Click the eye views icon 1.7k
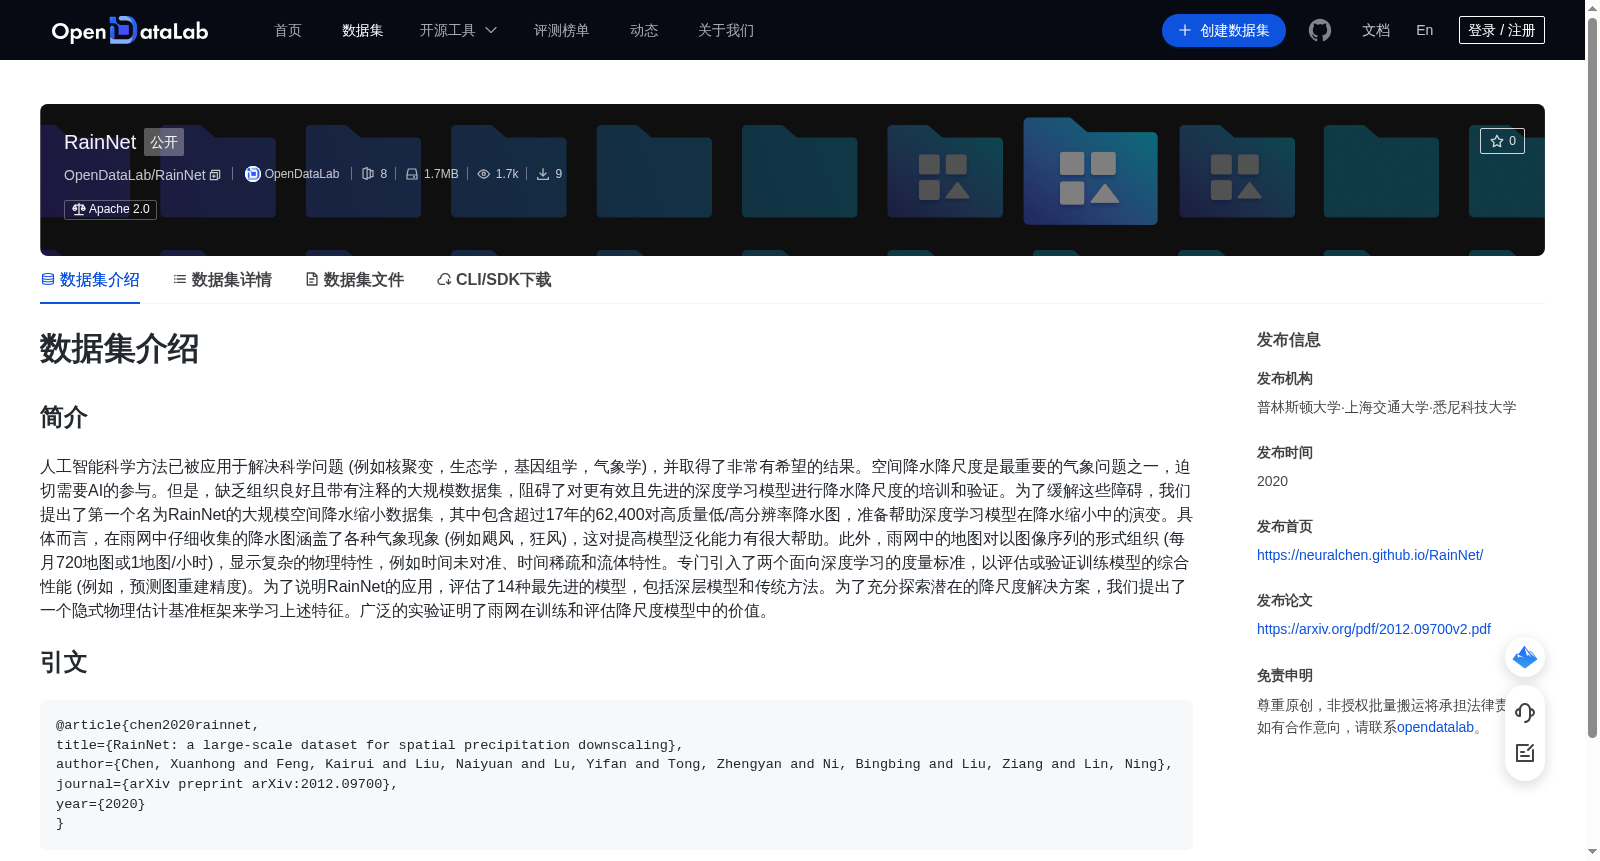The height and width of the screenshot is (861, 1600). pos(484,174)
